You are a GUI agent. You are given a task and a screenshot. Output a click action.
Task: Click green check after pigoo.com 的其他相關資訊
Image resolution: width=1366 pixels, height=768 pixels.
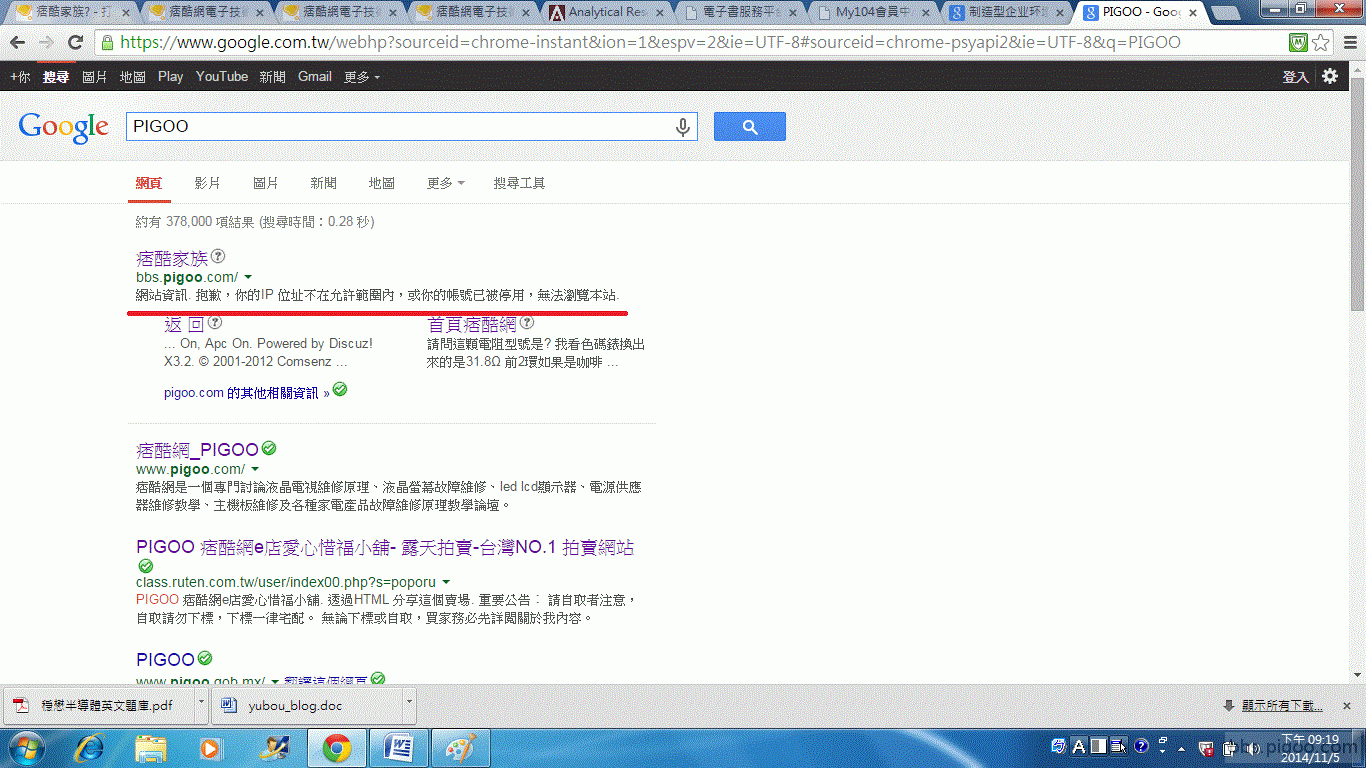click(340, 389)
